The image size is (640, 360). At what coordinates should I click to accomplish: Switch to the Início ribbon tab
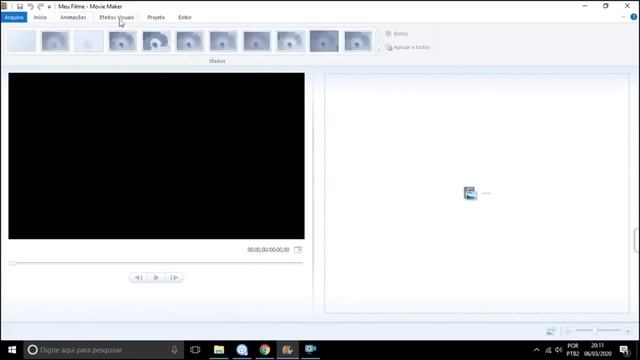tap(40, 17)
